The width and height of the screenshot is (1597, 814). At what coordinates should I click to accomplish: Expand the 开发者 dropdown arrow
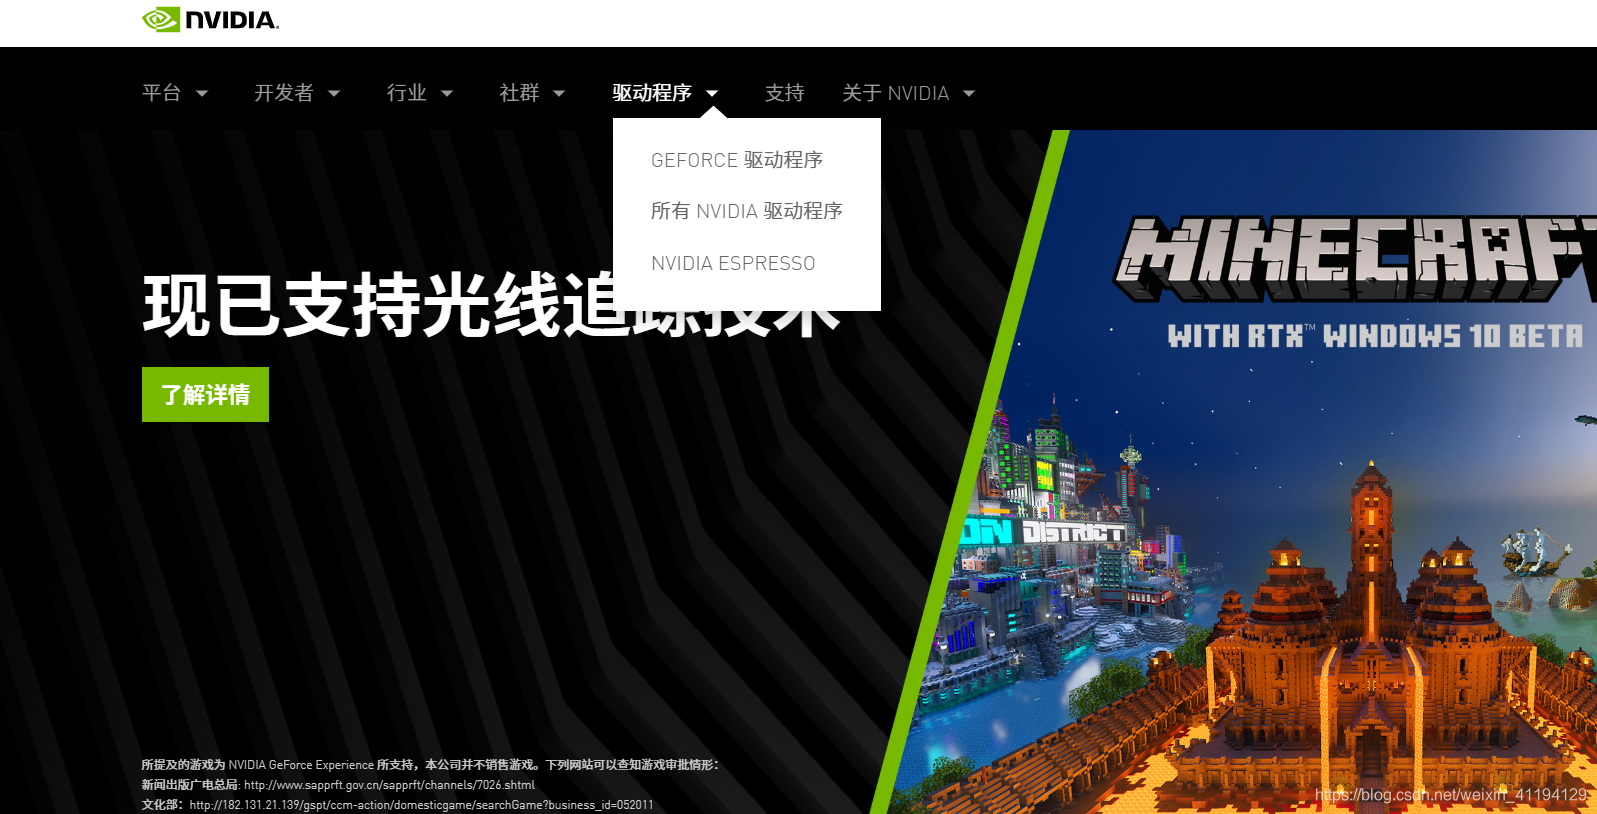(334, 93)
